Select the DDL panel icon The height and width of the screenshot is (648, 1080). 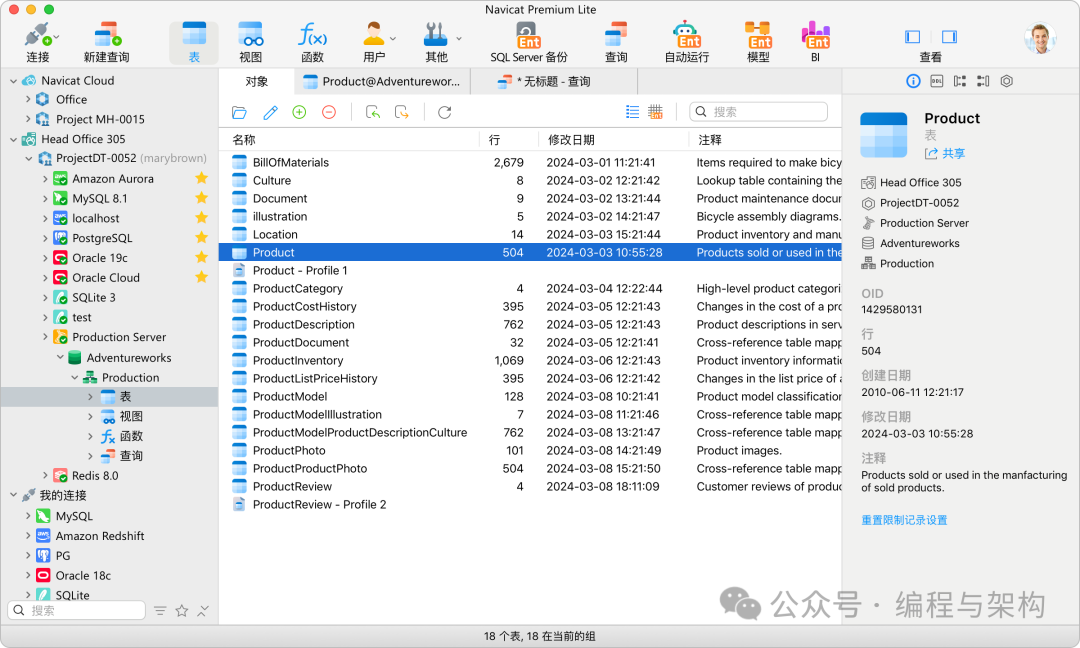click(937, 81)
